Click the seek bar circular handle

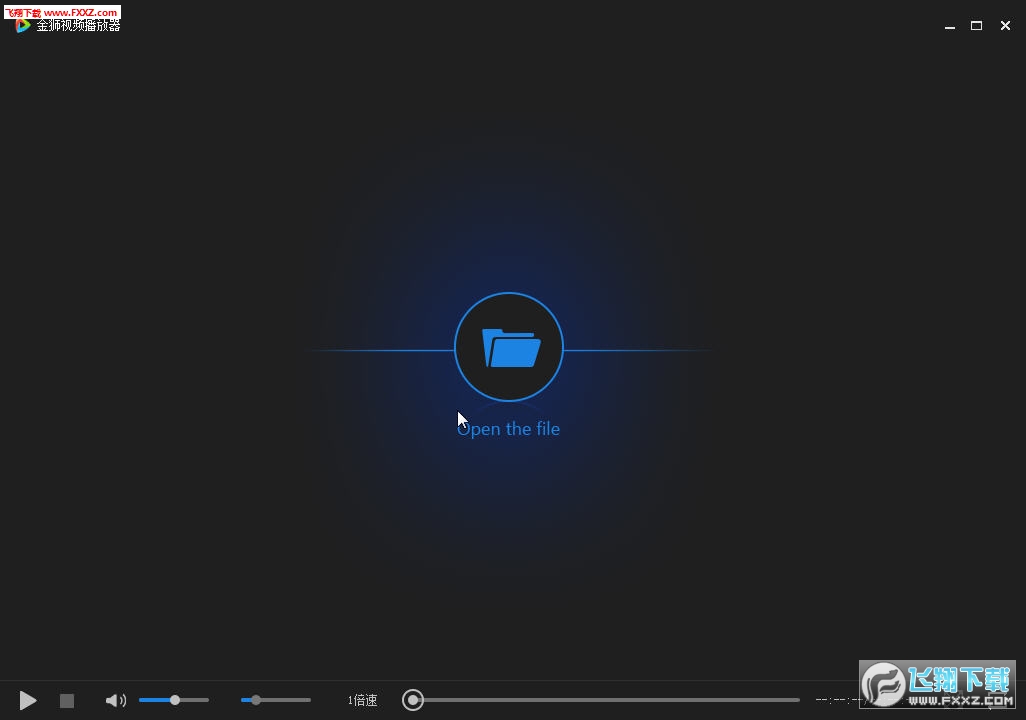(413, 700)
